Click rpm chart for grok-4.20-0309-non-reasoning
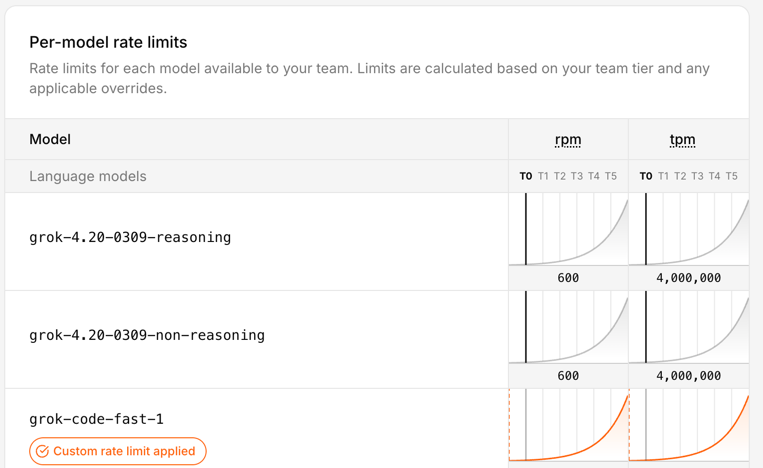The image size is (763, 468). [x=568, y=328]
